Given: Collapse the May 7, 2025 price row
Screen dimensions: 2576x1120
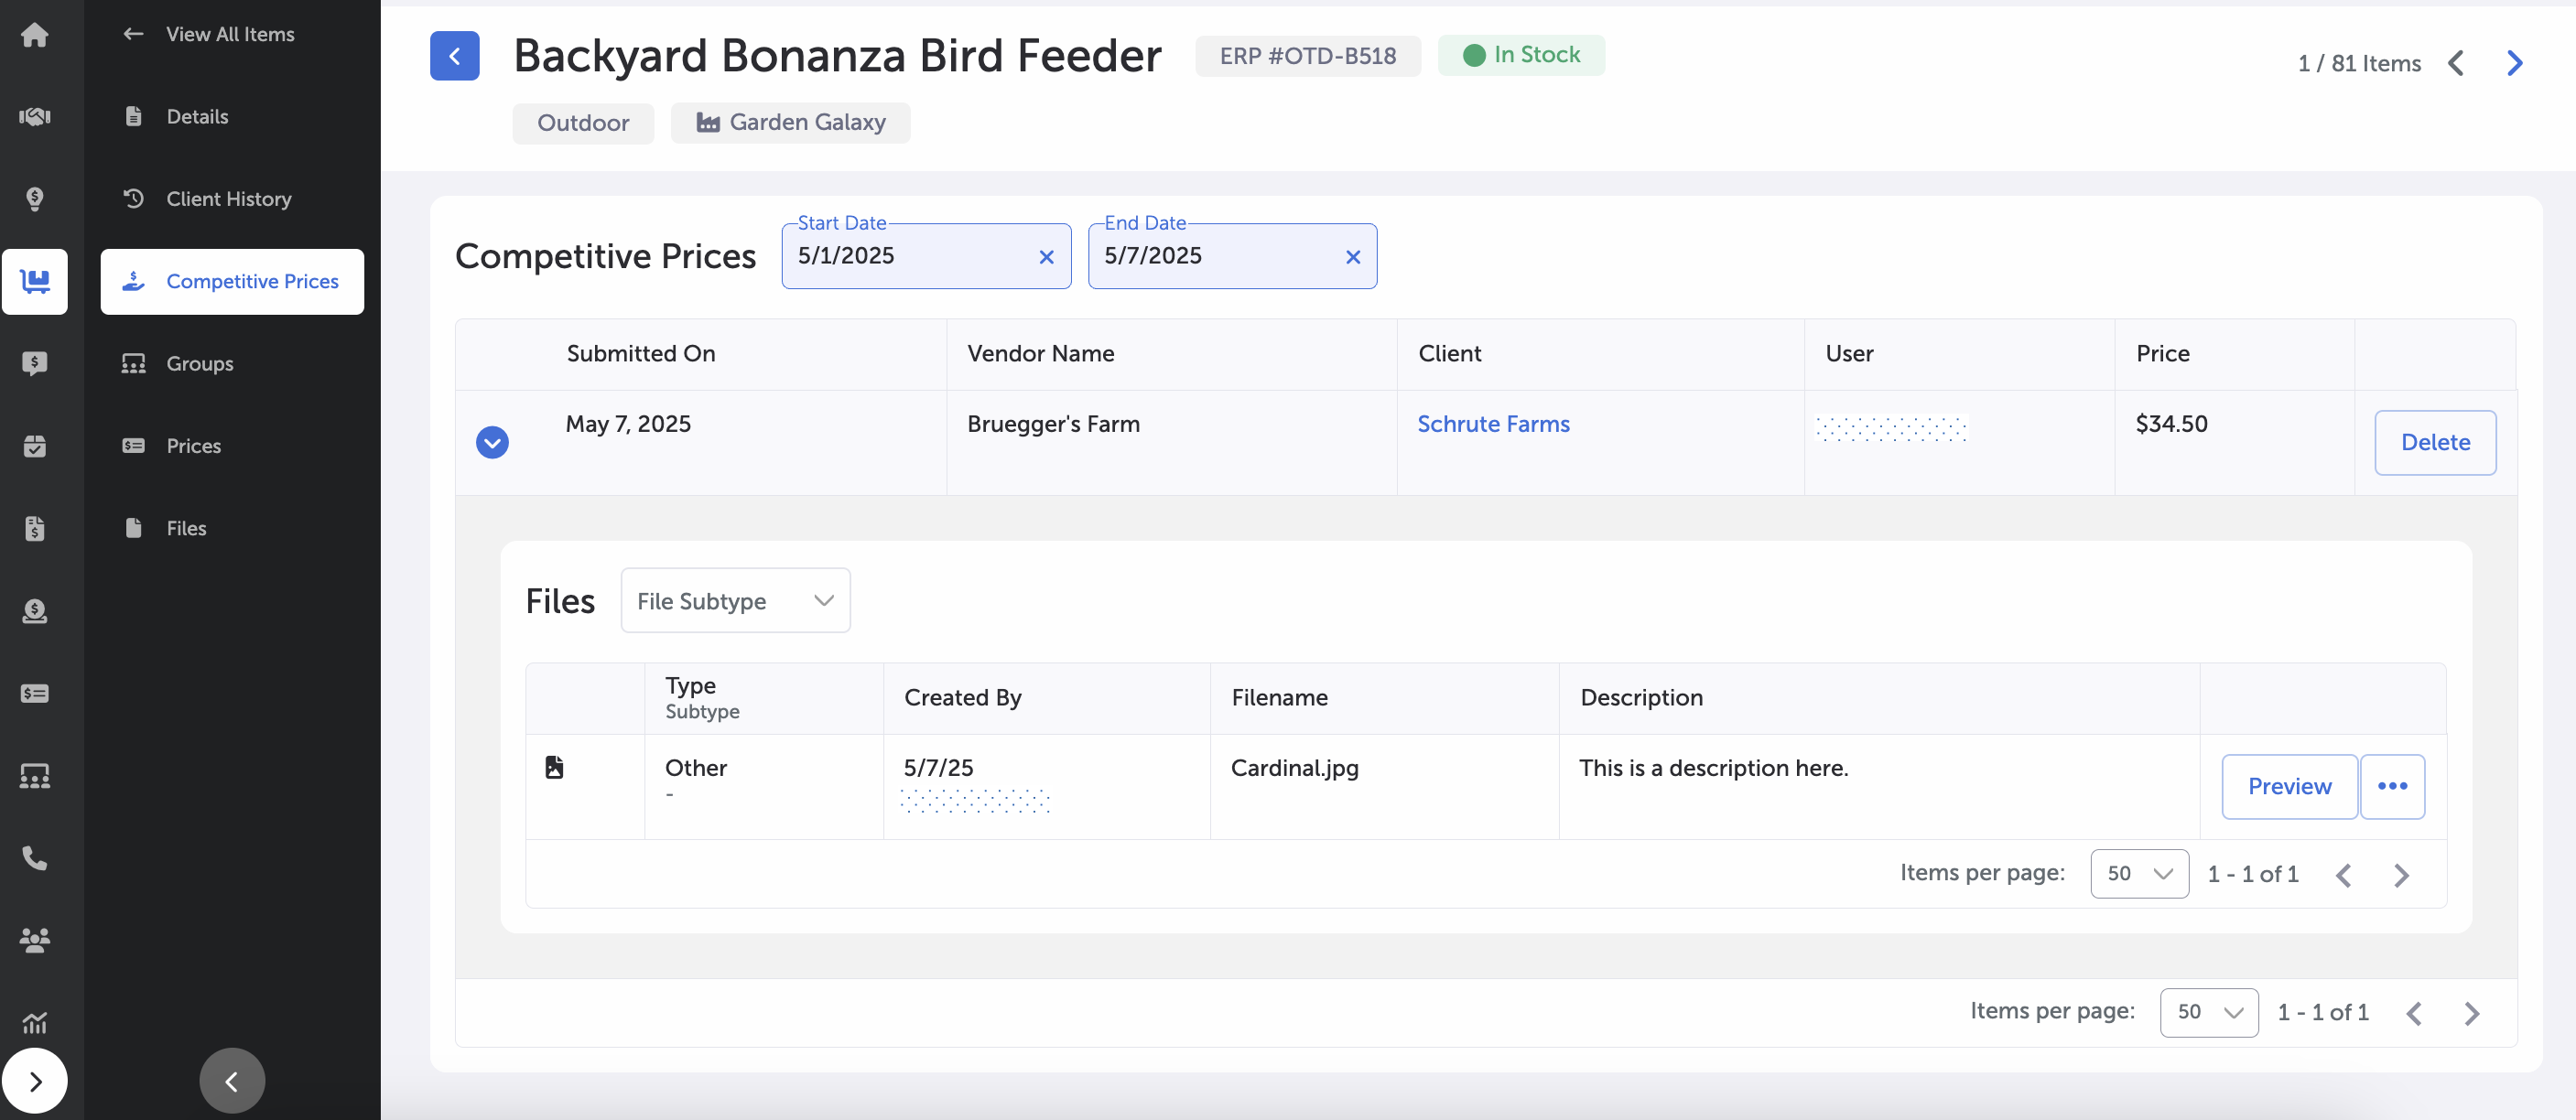Looking at the screenshot, I should click(x=492, y=442).
